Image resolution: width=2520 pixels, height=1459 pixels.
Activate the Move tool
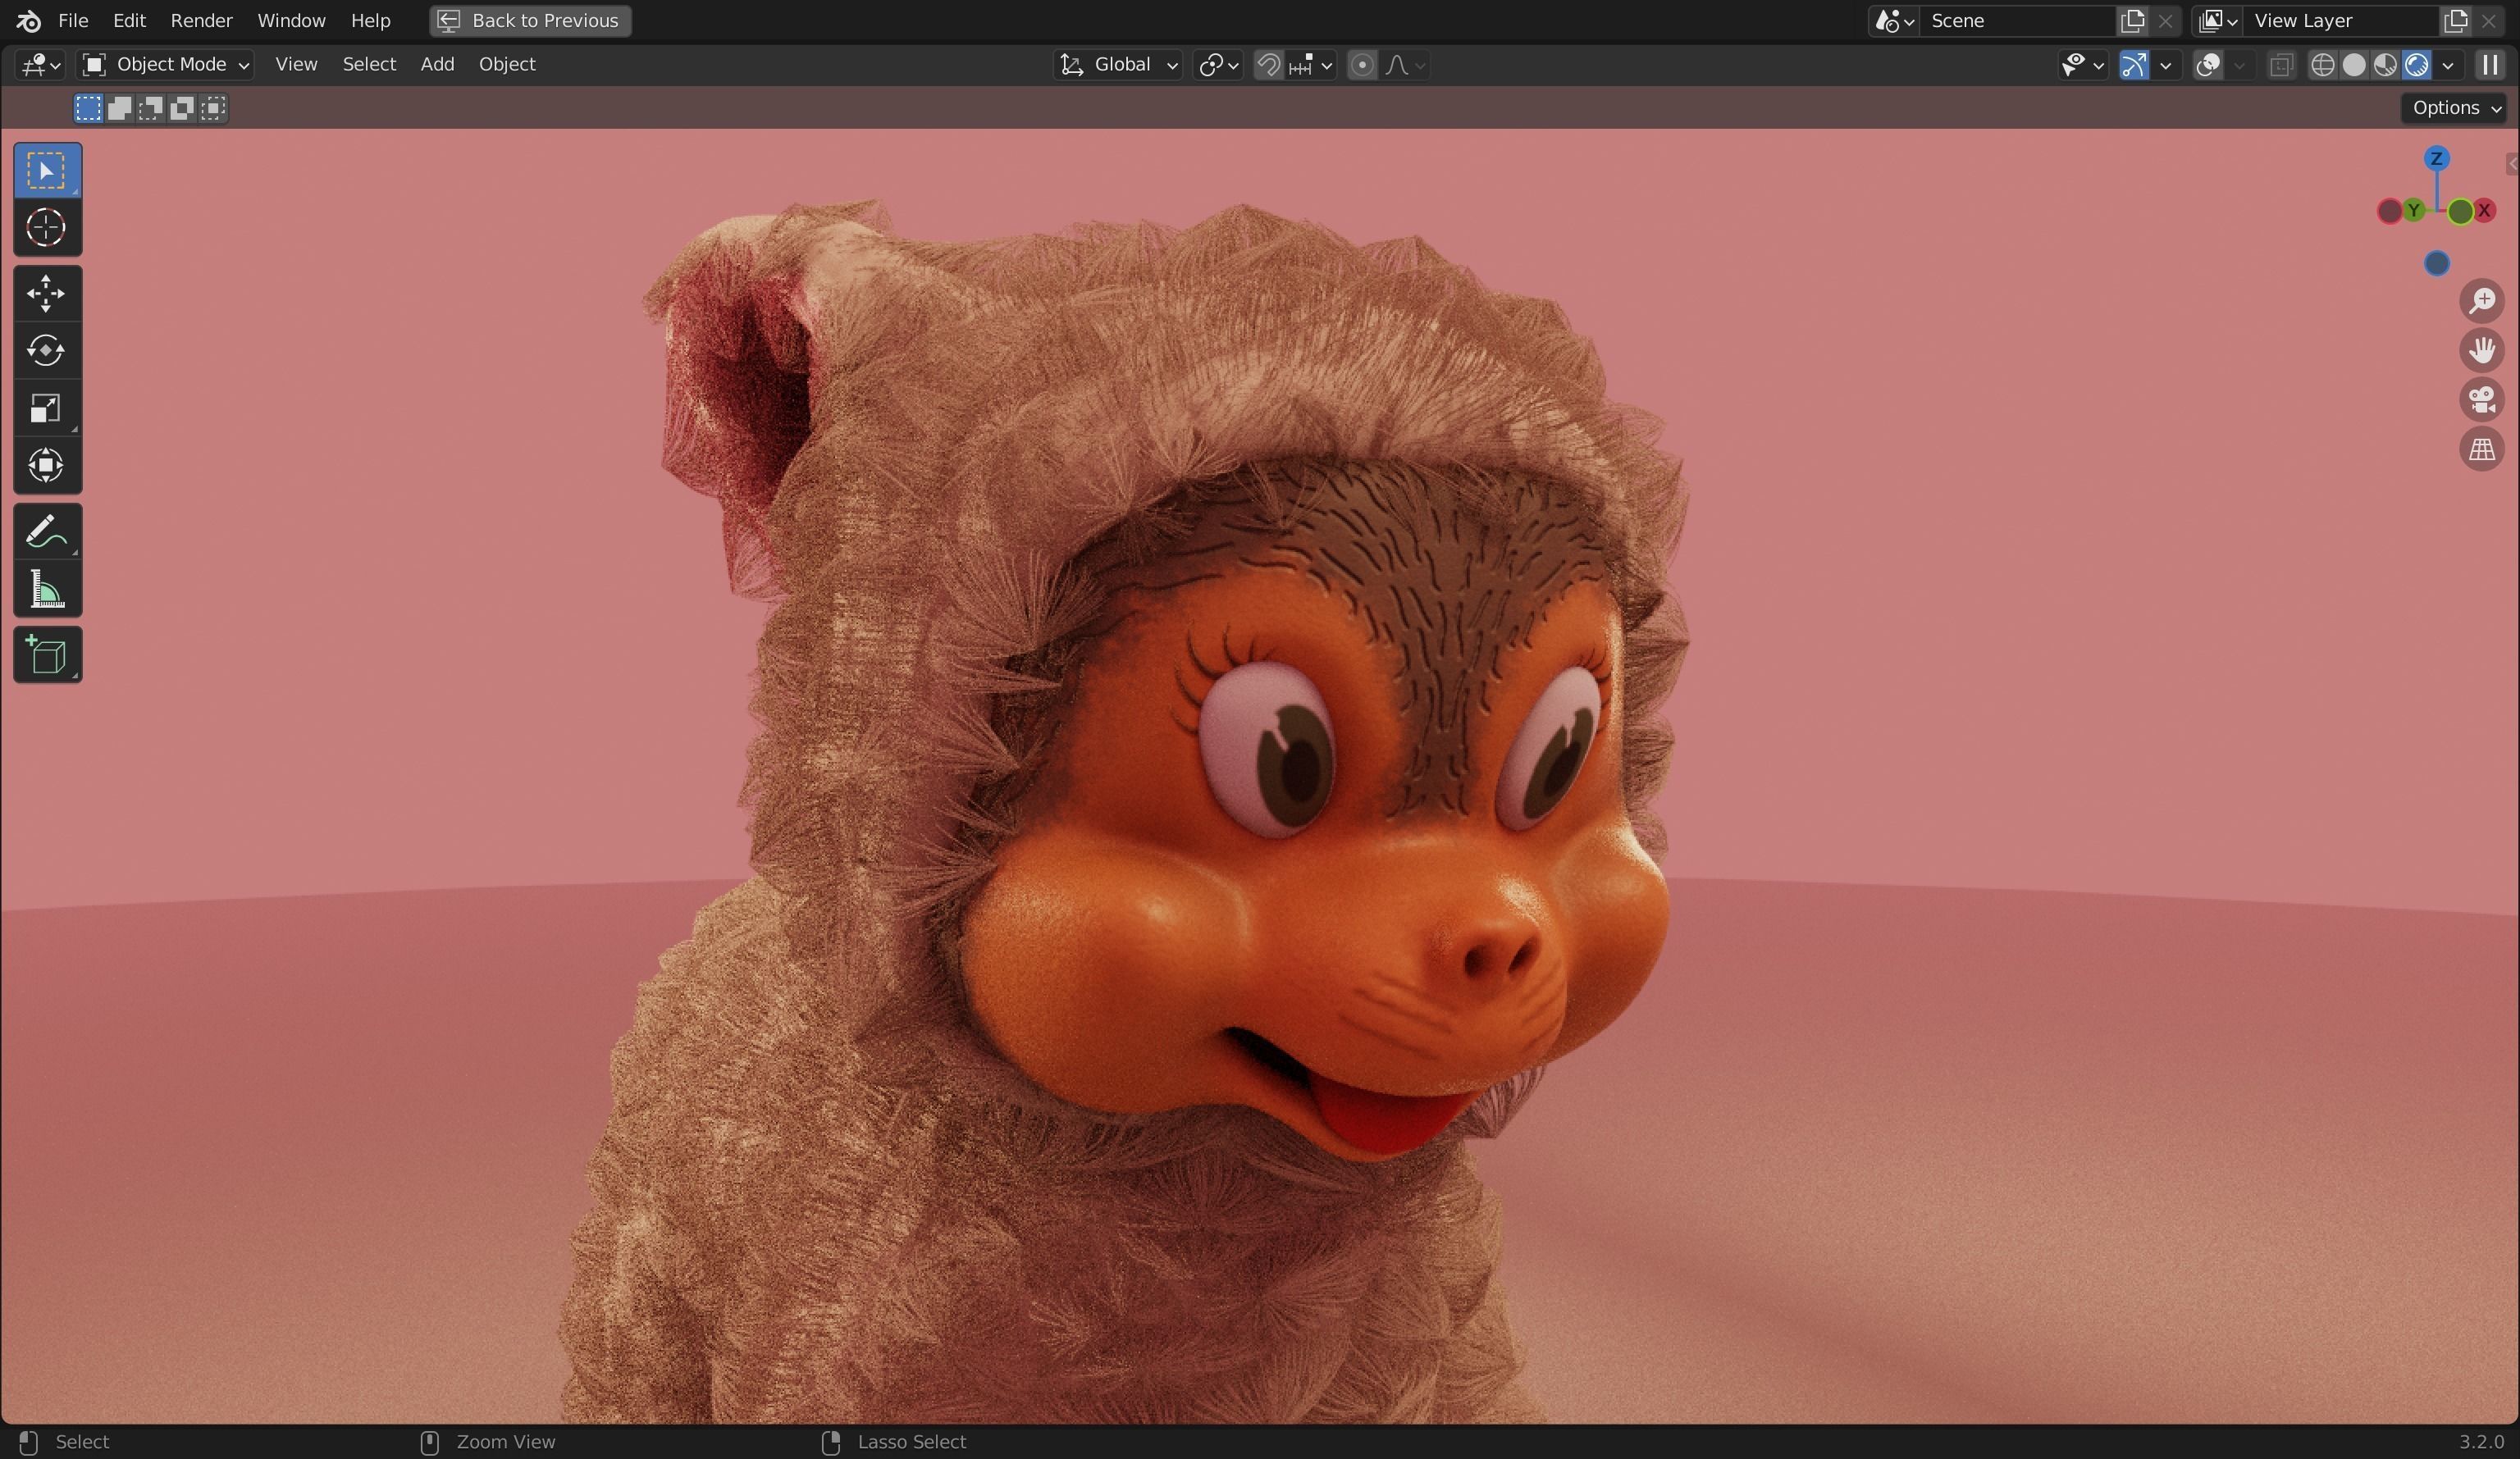pyautogui.click(x=46, y=294)
